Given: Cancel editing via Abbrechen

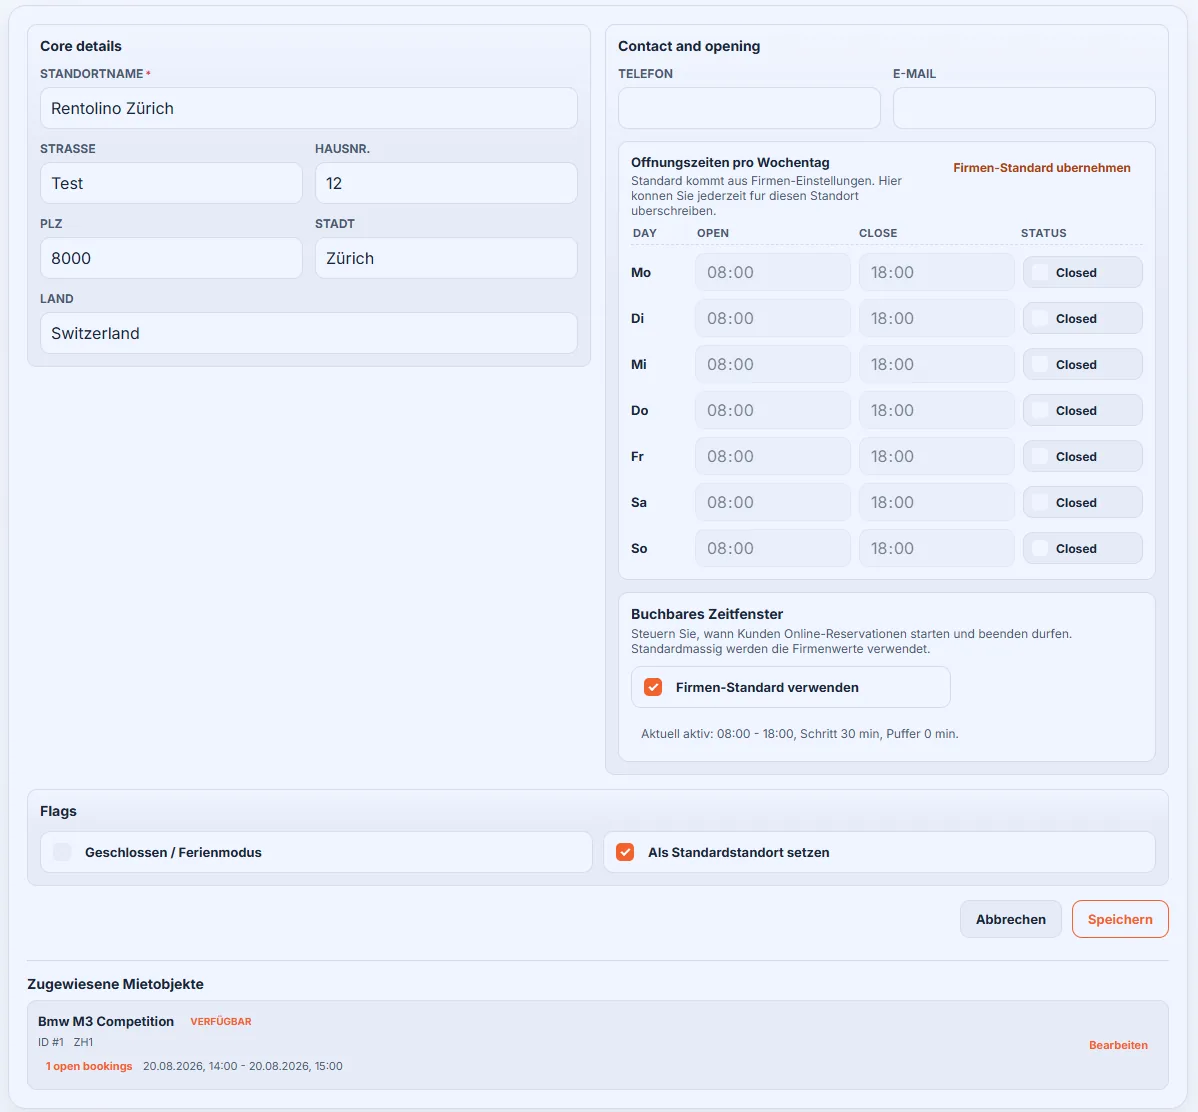Looking at the screenshot, I should coord(1011,919).
